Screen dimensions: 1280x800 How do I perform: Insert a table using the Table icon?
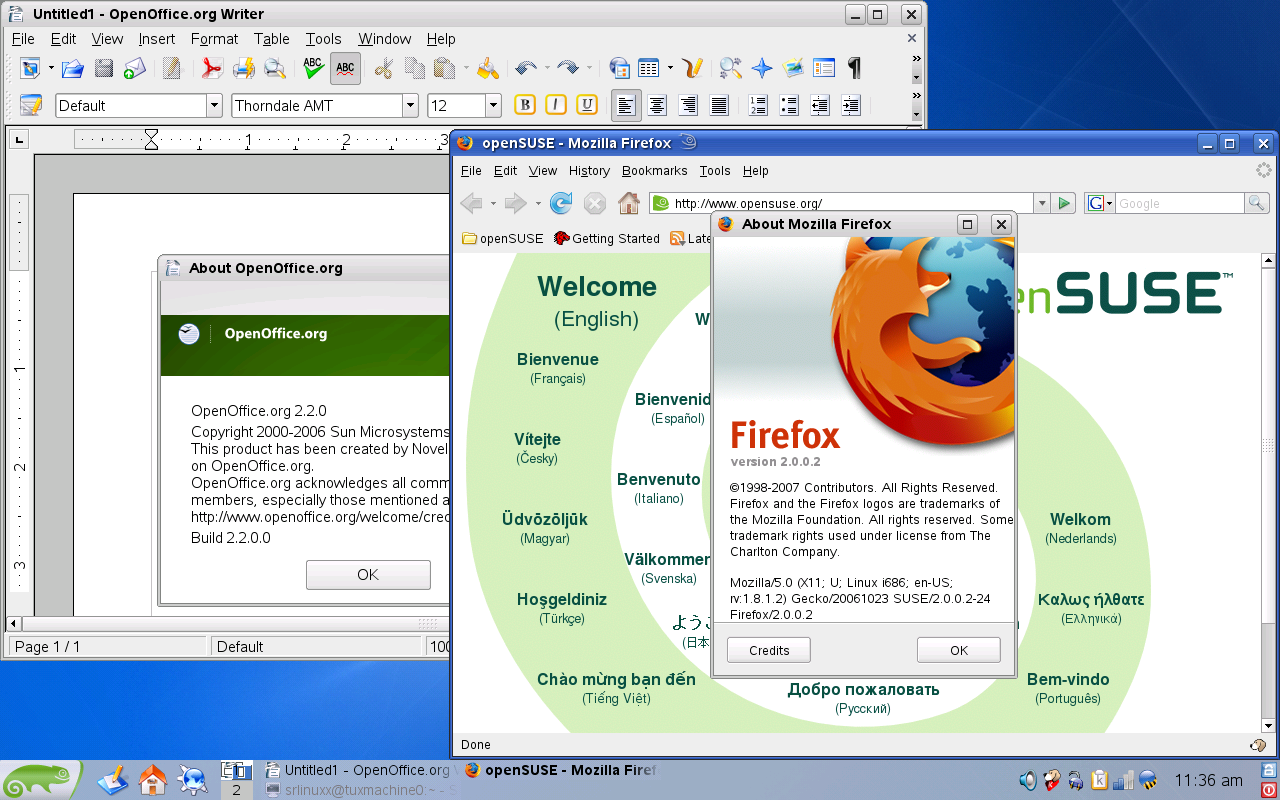(649, 68)
